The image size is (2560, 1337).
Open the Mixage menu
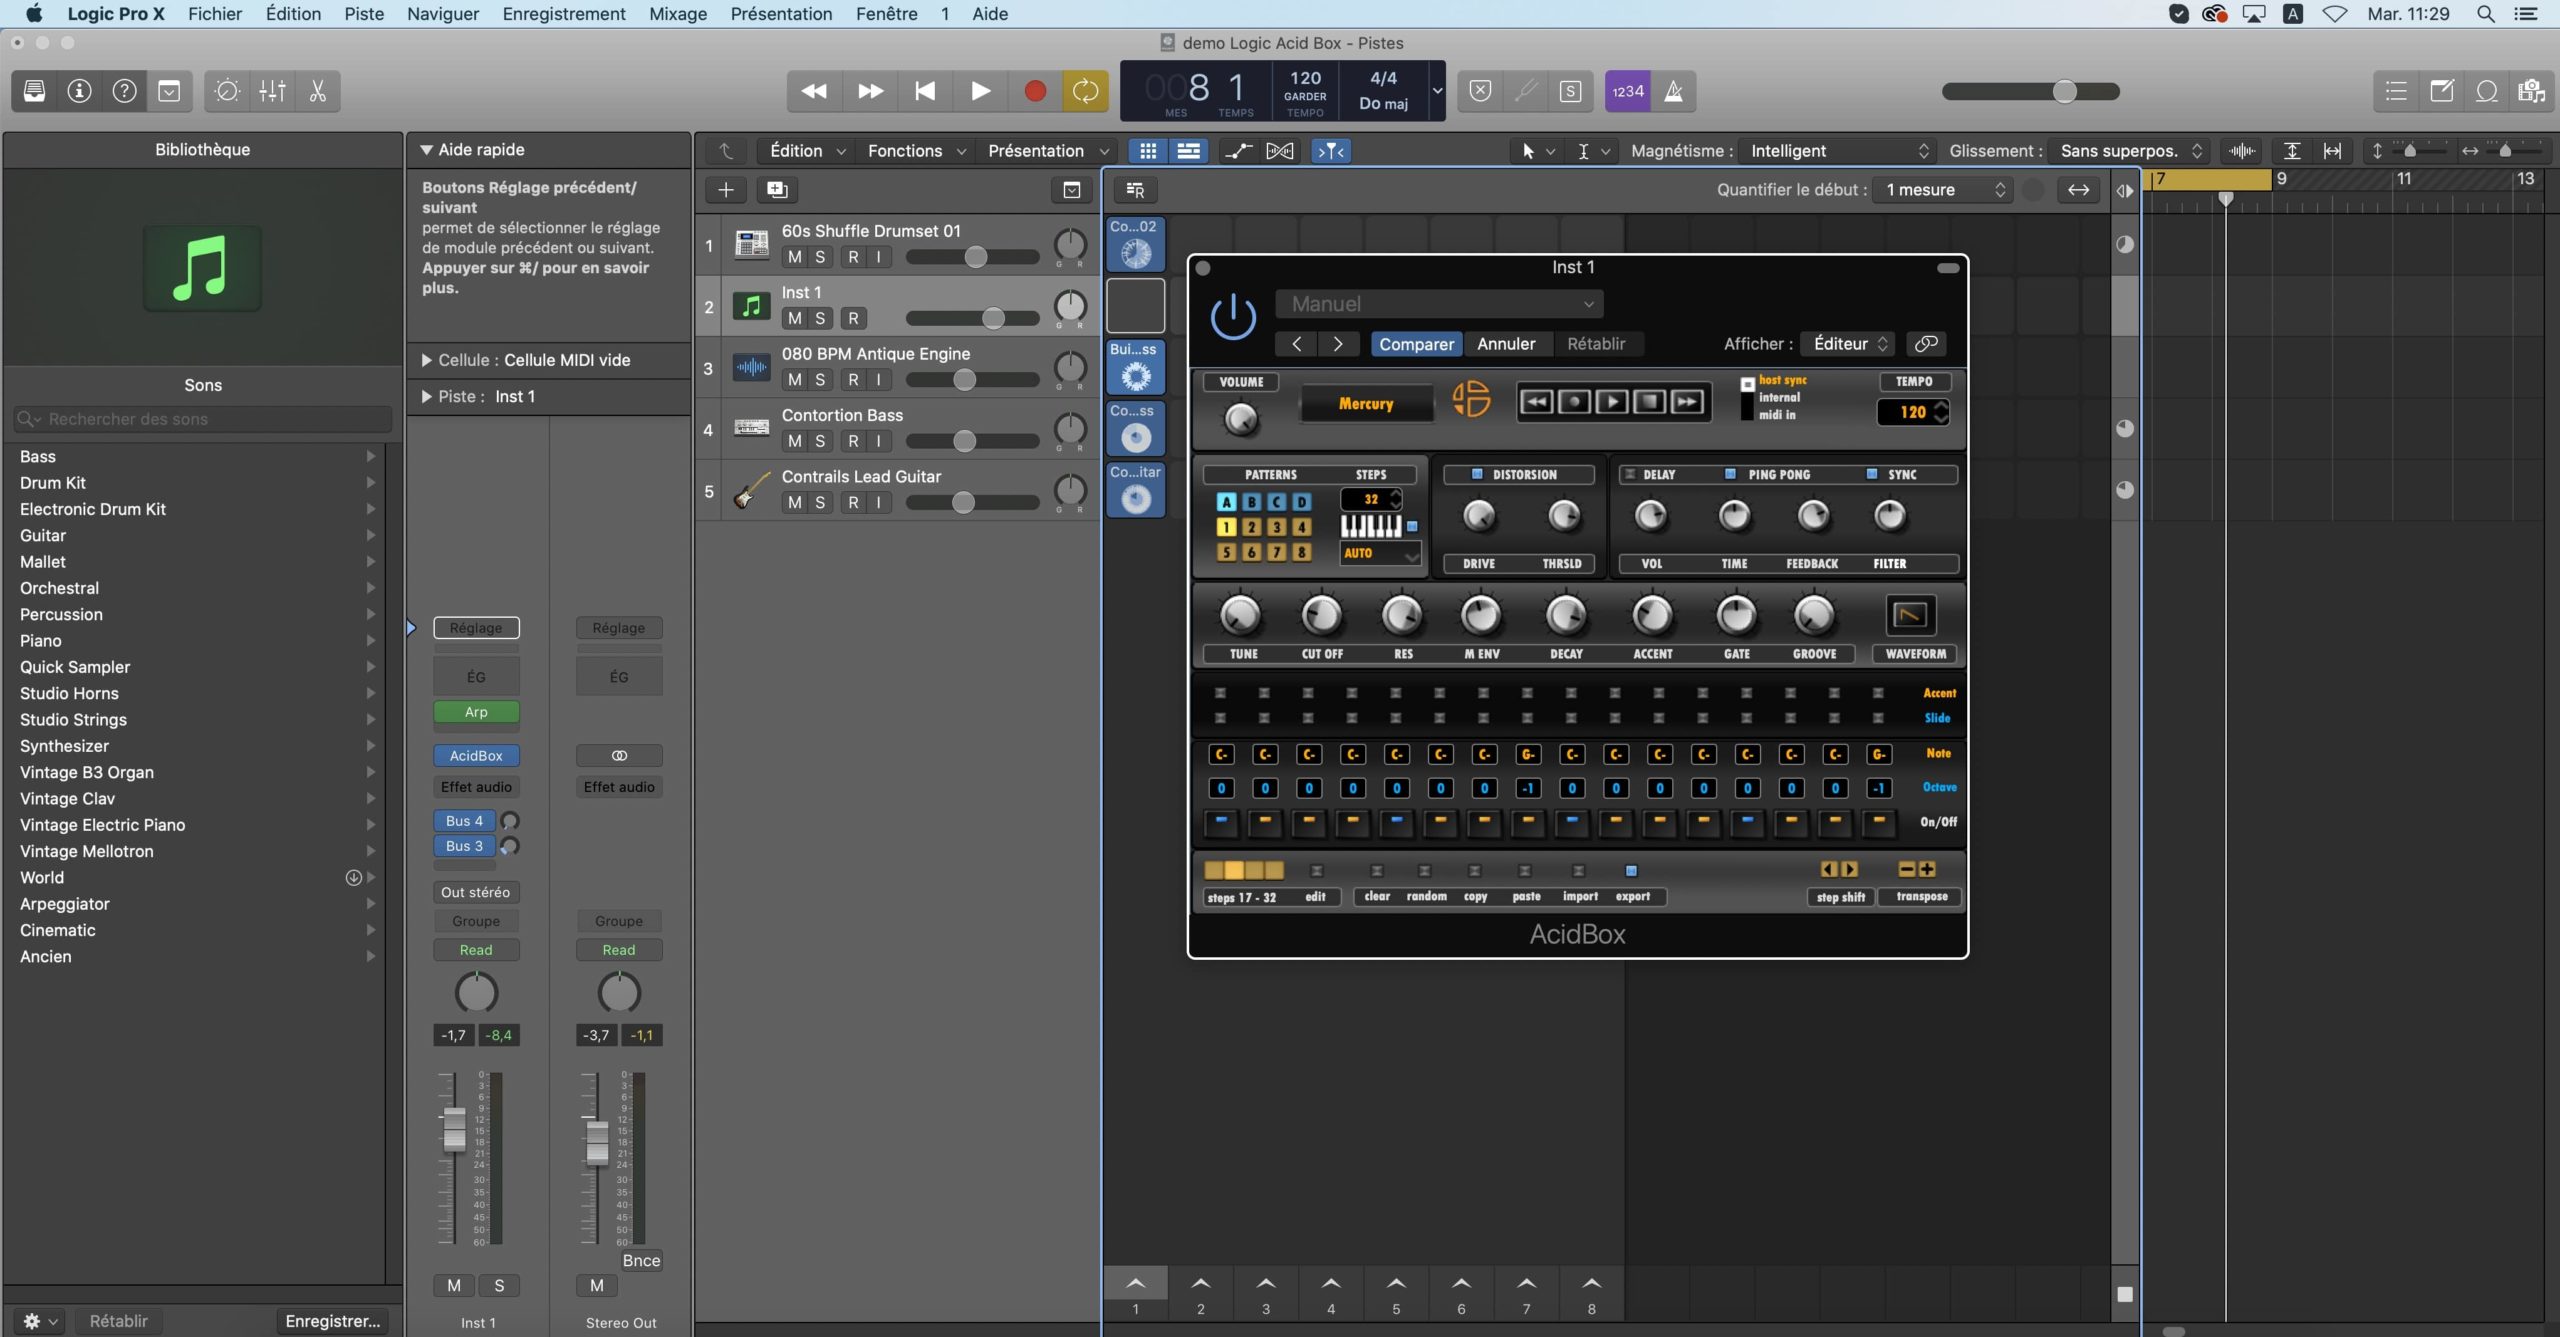[677, 14]
